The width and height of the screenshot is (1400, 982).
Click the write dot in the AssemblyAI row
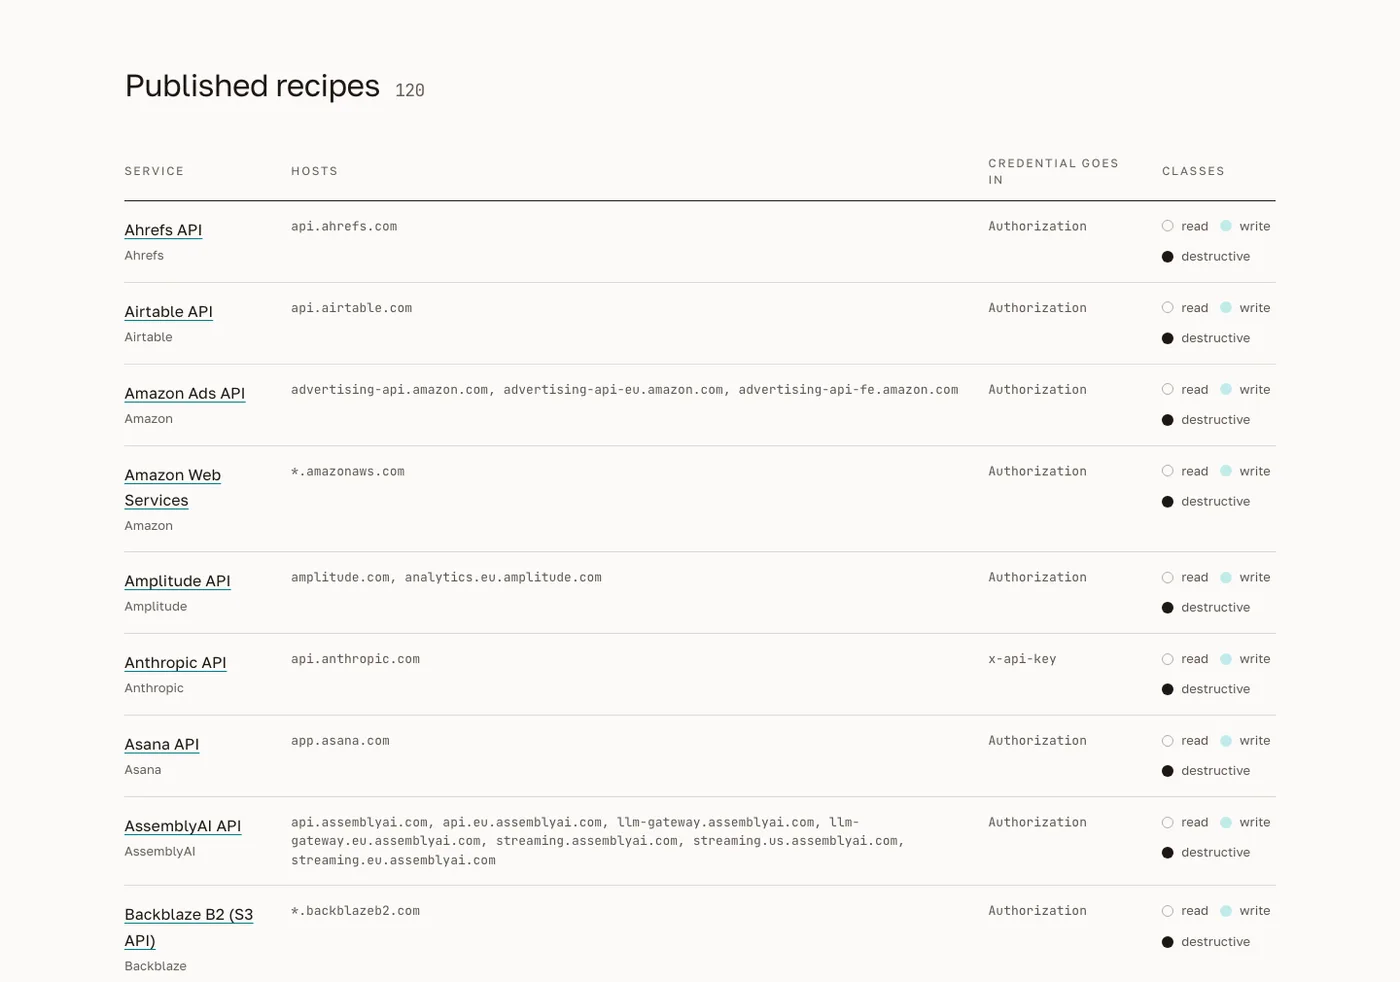[x=1226, y=823]
